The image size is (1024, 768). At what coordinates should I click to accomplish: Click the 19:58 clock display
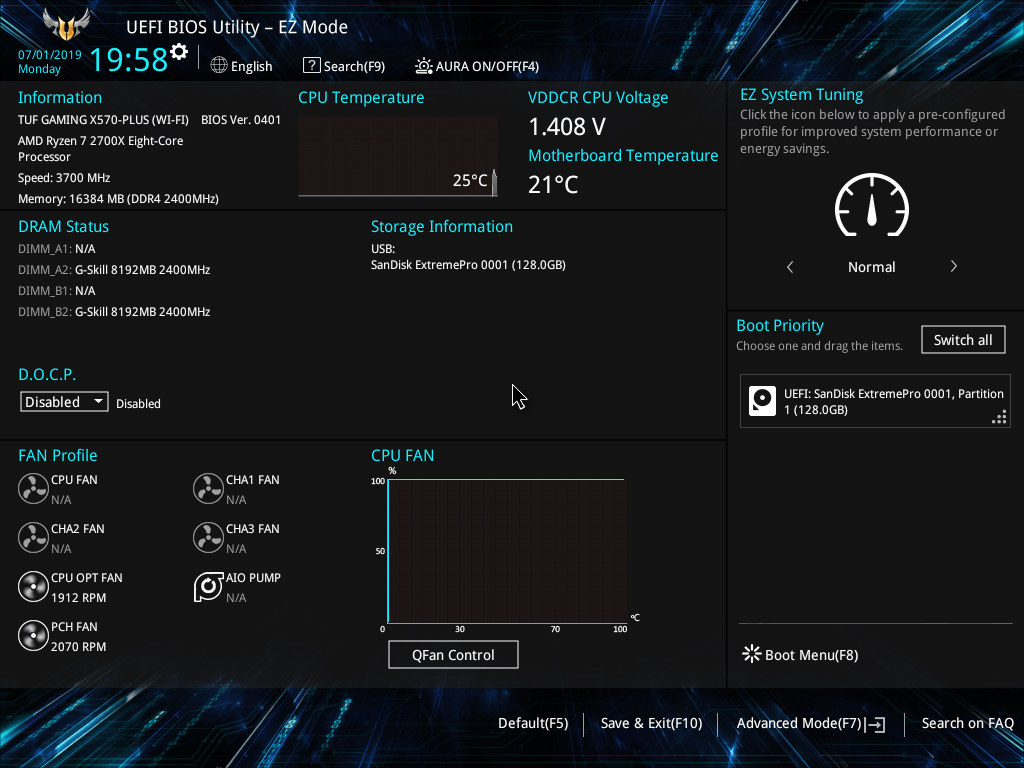pos(129,59)
